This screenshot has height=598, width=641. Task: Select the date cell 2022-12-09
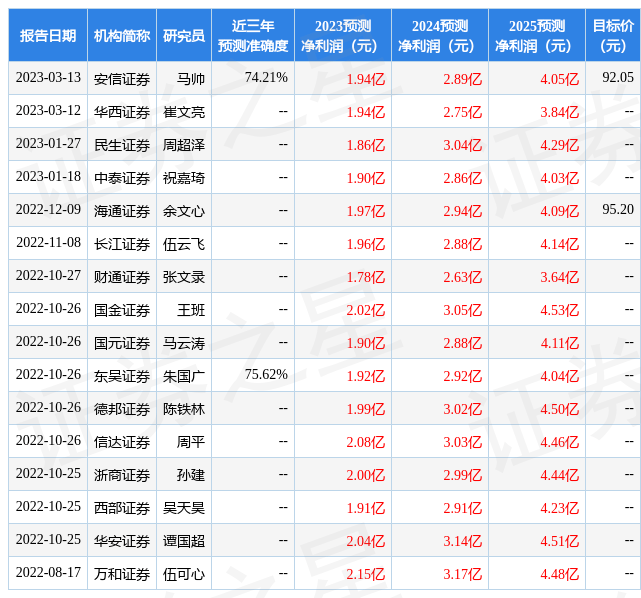pyautogui.click(x=48, y=210)
